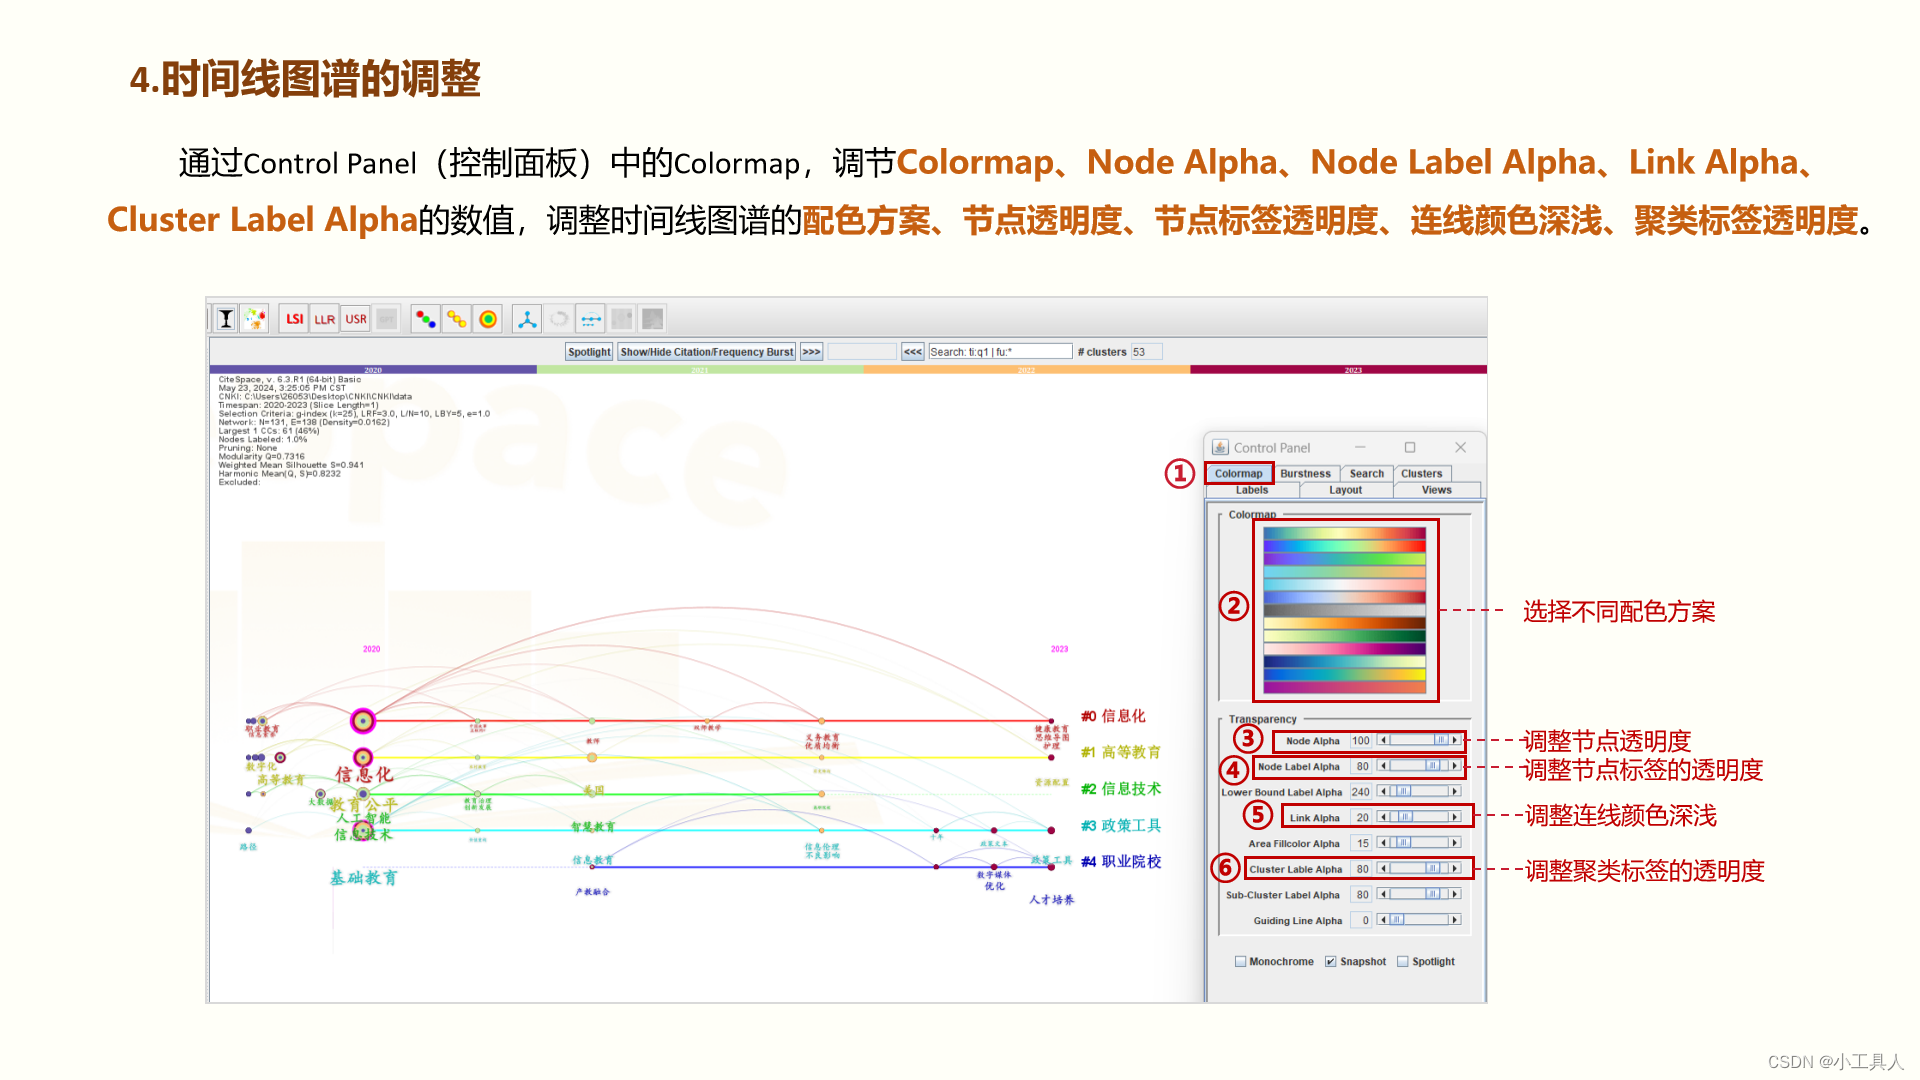Click the USR label source icon

click(356, 319)
